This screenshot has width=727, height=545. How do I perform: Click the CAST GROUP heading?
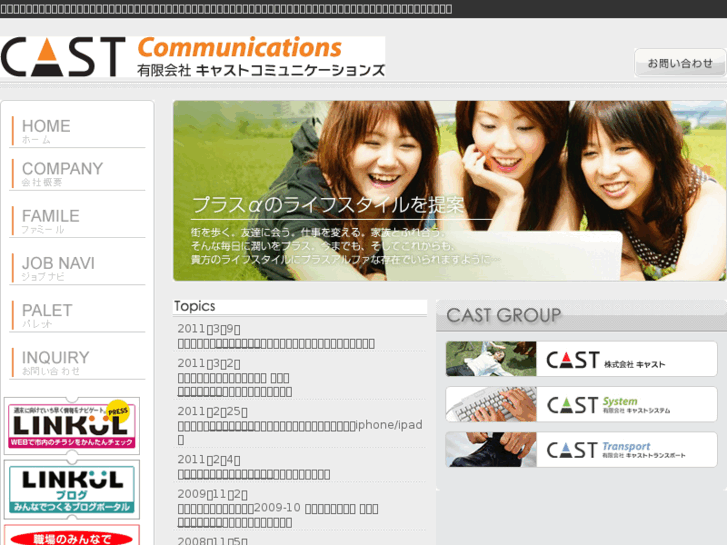click(x=504, y=315)
